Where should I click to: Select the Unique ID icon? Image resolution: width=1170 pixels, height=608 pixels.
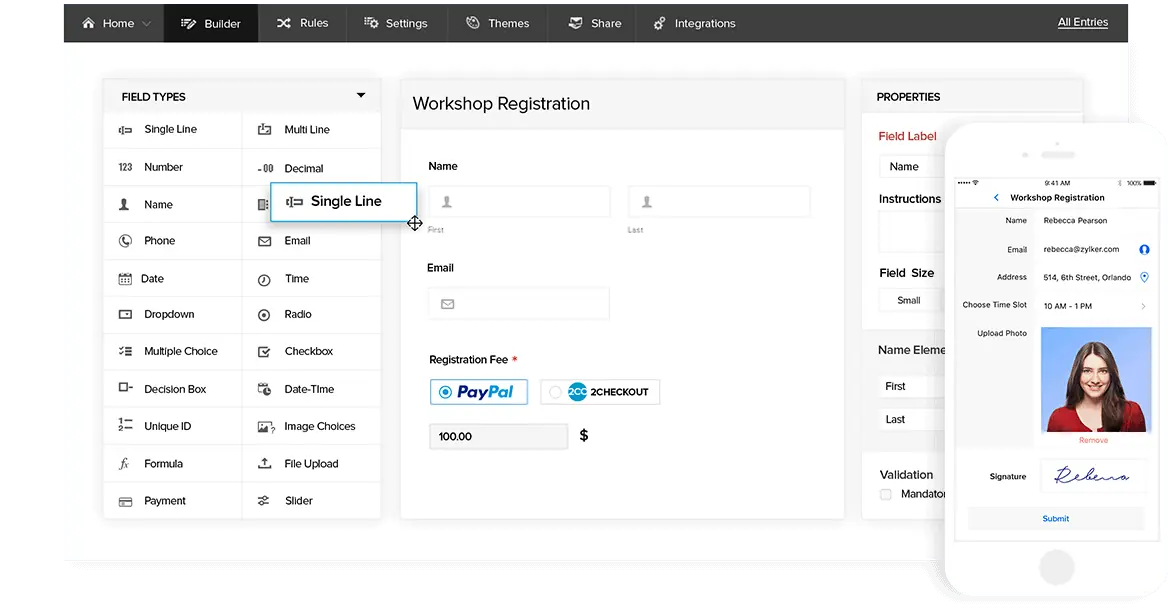point(125,425)
